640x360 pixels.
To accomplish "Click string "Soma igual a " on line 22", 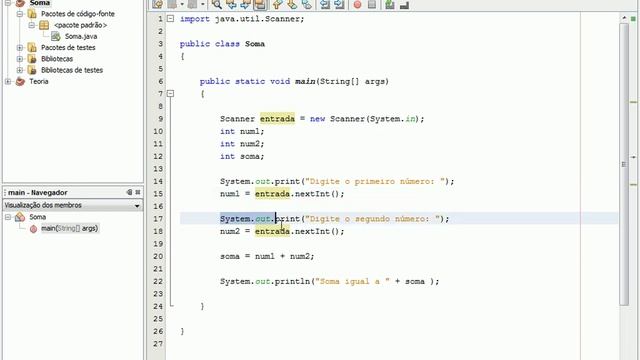I will (352, 282).
